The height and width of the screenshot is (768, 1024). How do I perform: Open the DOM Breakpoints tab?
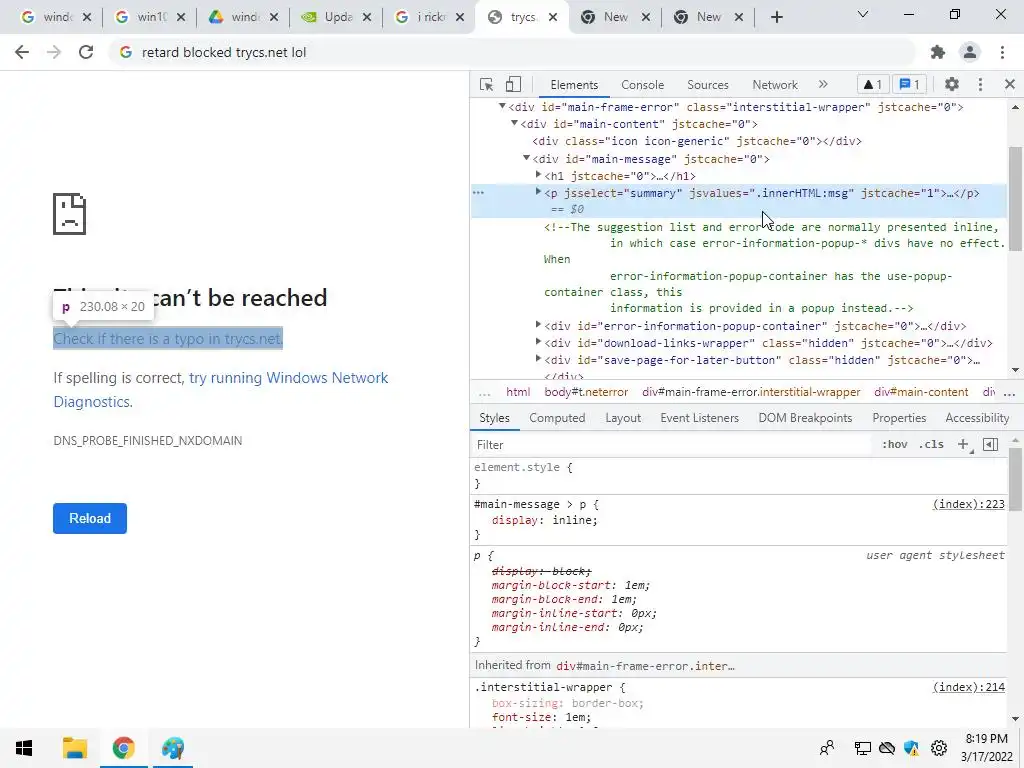click(x=805, y=418)
